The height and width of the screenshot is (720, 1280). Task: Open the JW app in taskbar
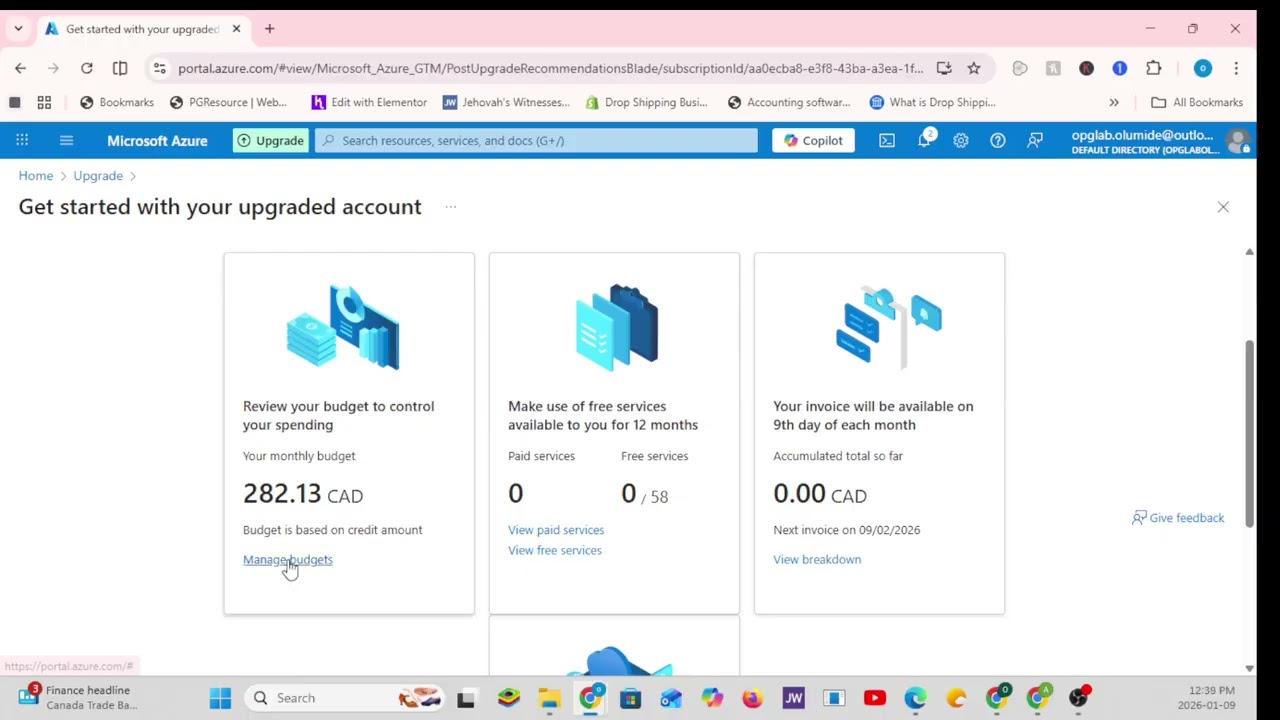point(793,698)
